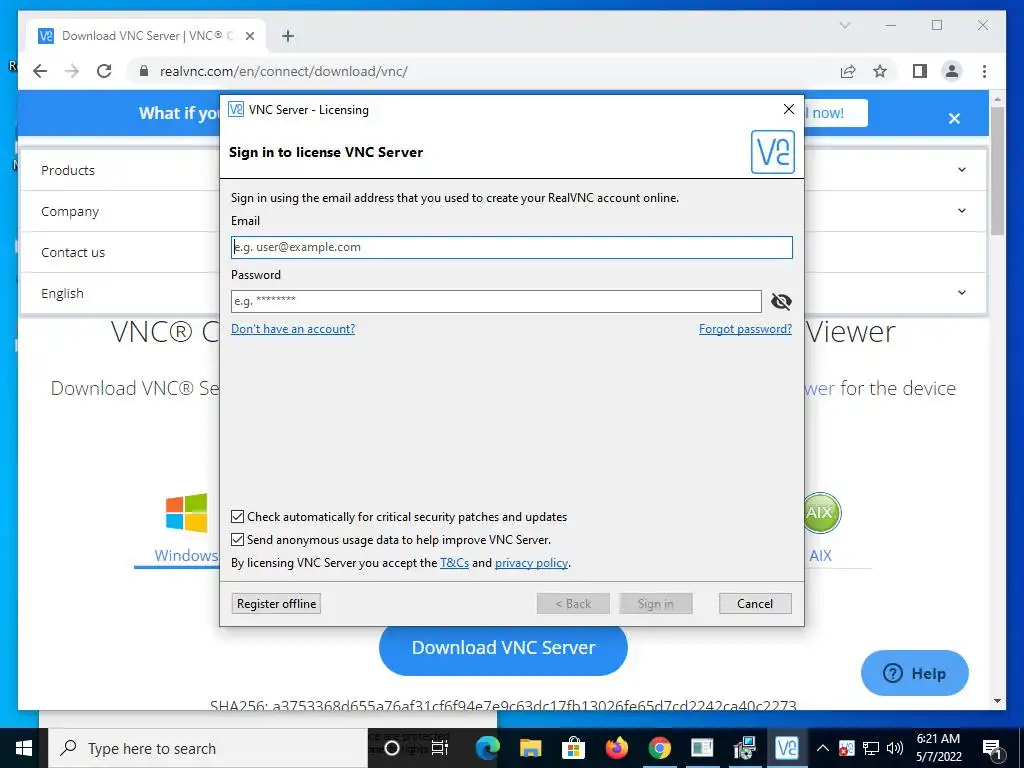Select the Download VNC Server tab

pyautogui.click(x=146, y=36)
